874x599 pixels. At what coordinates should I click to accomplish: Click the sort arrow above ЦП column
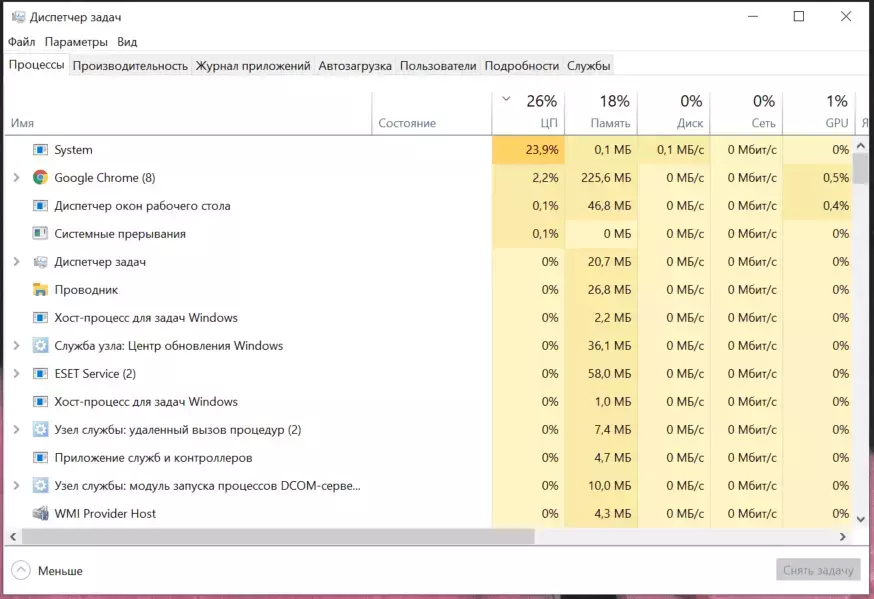pos(506,99)
